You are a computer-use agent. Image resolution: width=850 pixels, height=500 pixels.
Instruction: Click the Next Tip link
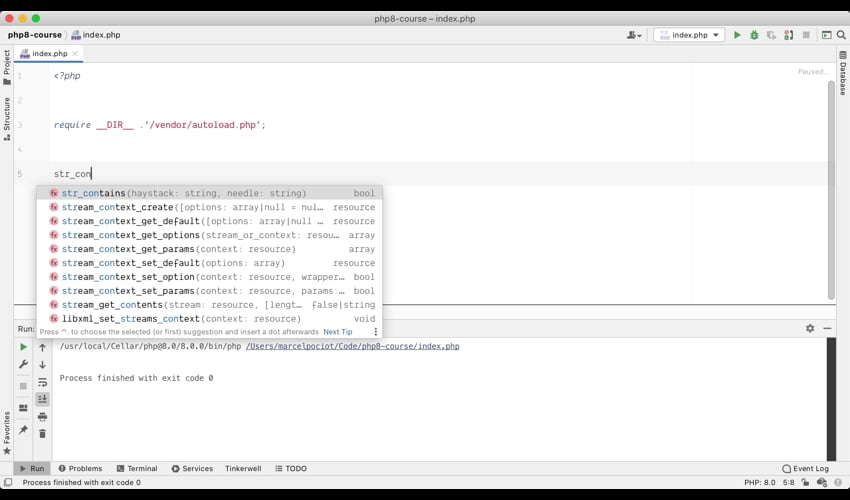click(338, 332)
